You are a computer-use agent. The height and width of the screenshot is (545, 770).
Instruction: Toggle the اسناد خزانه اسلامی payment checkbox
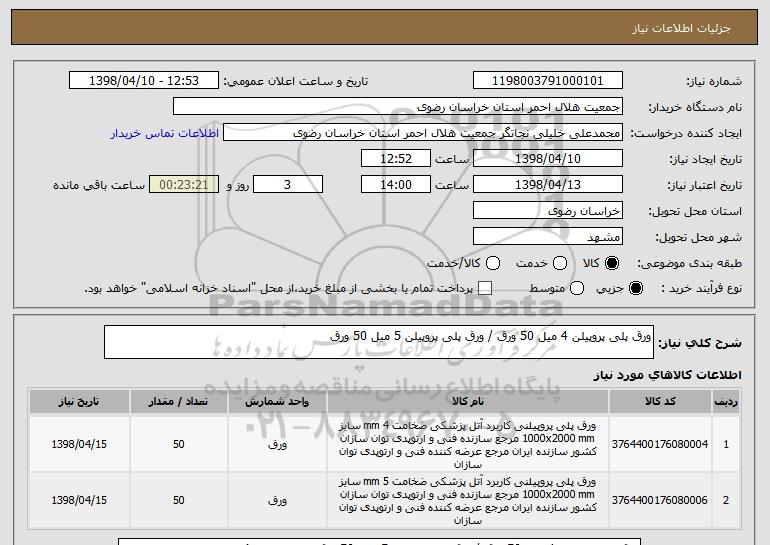[485, 288]
